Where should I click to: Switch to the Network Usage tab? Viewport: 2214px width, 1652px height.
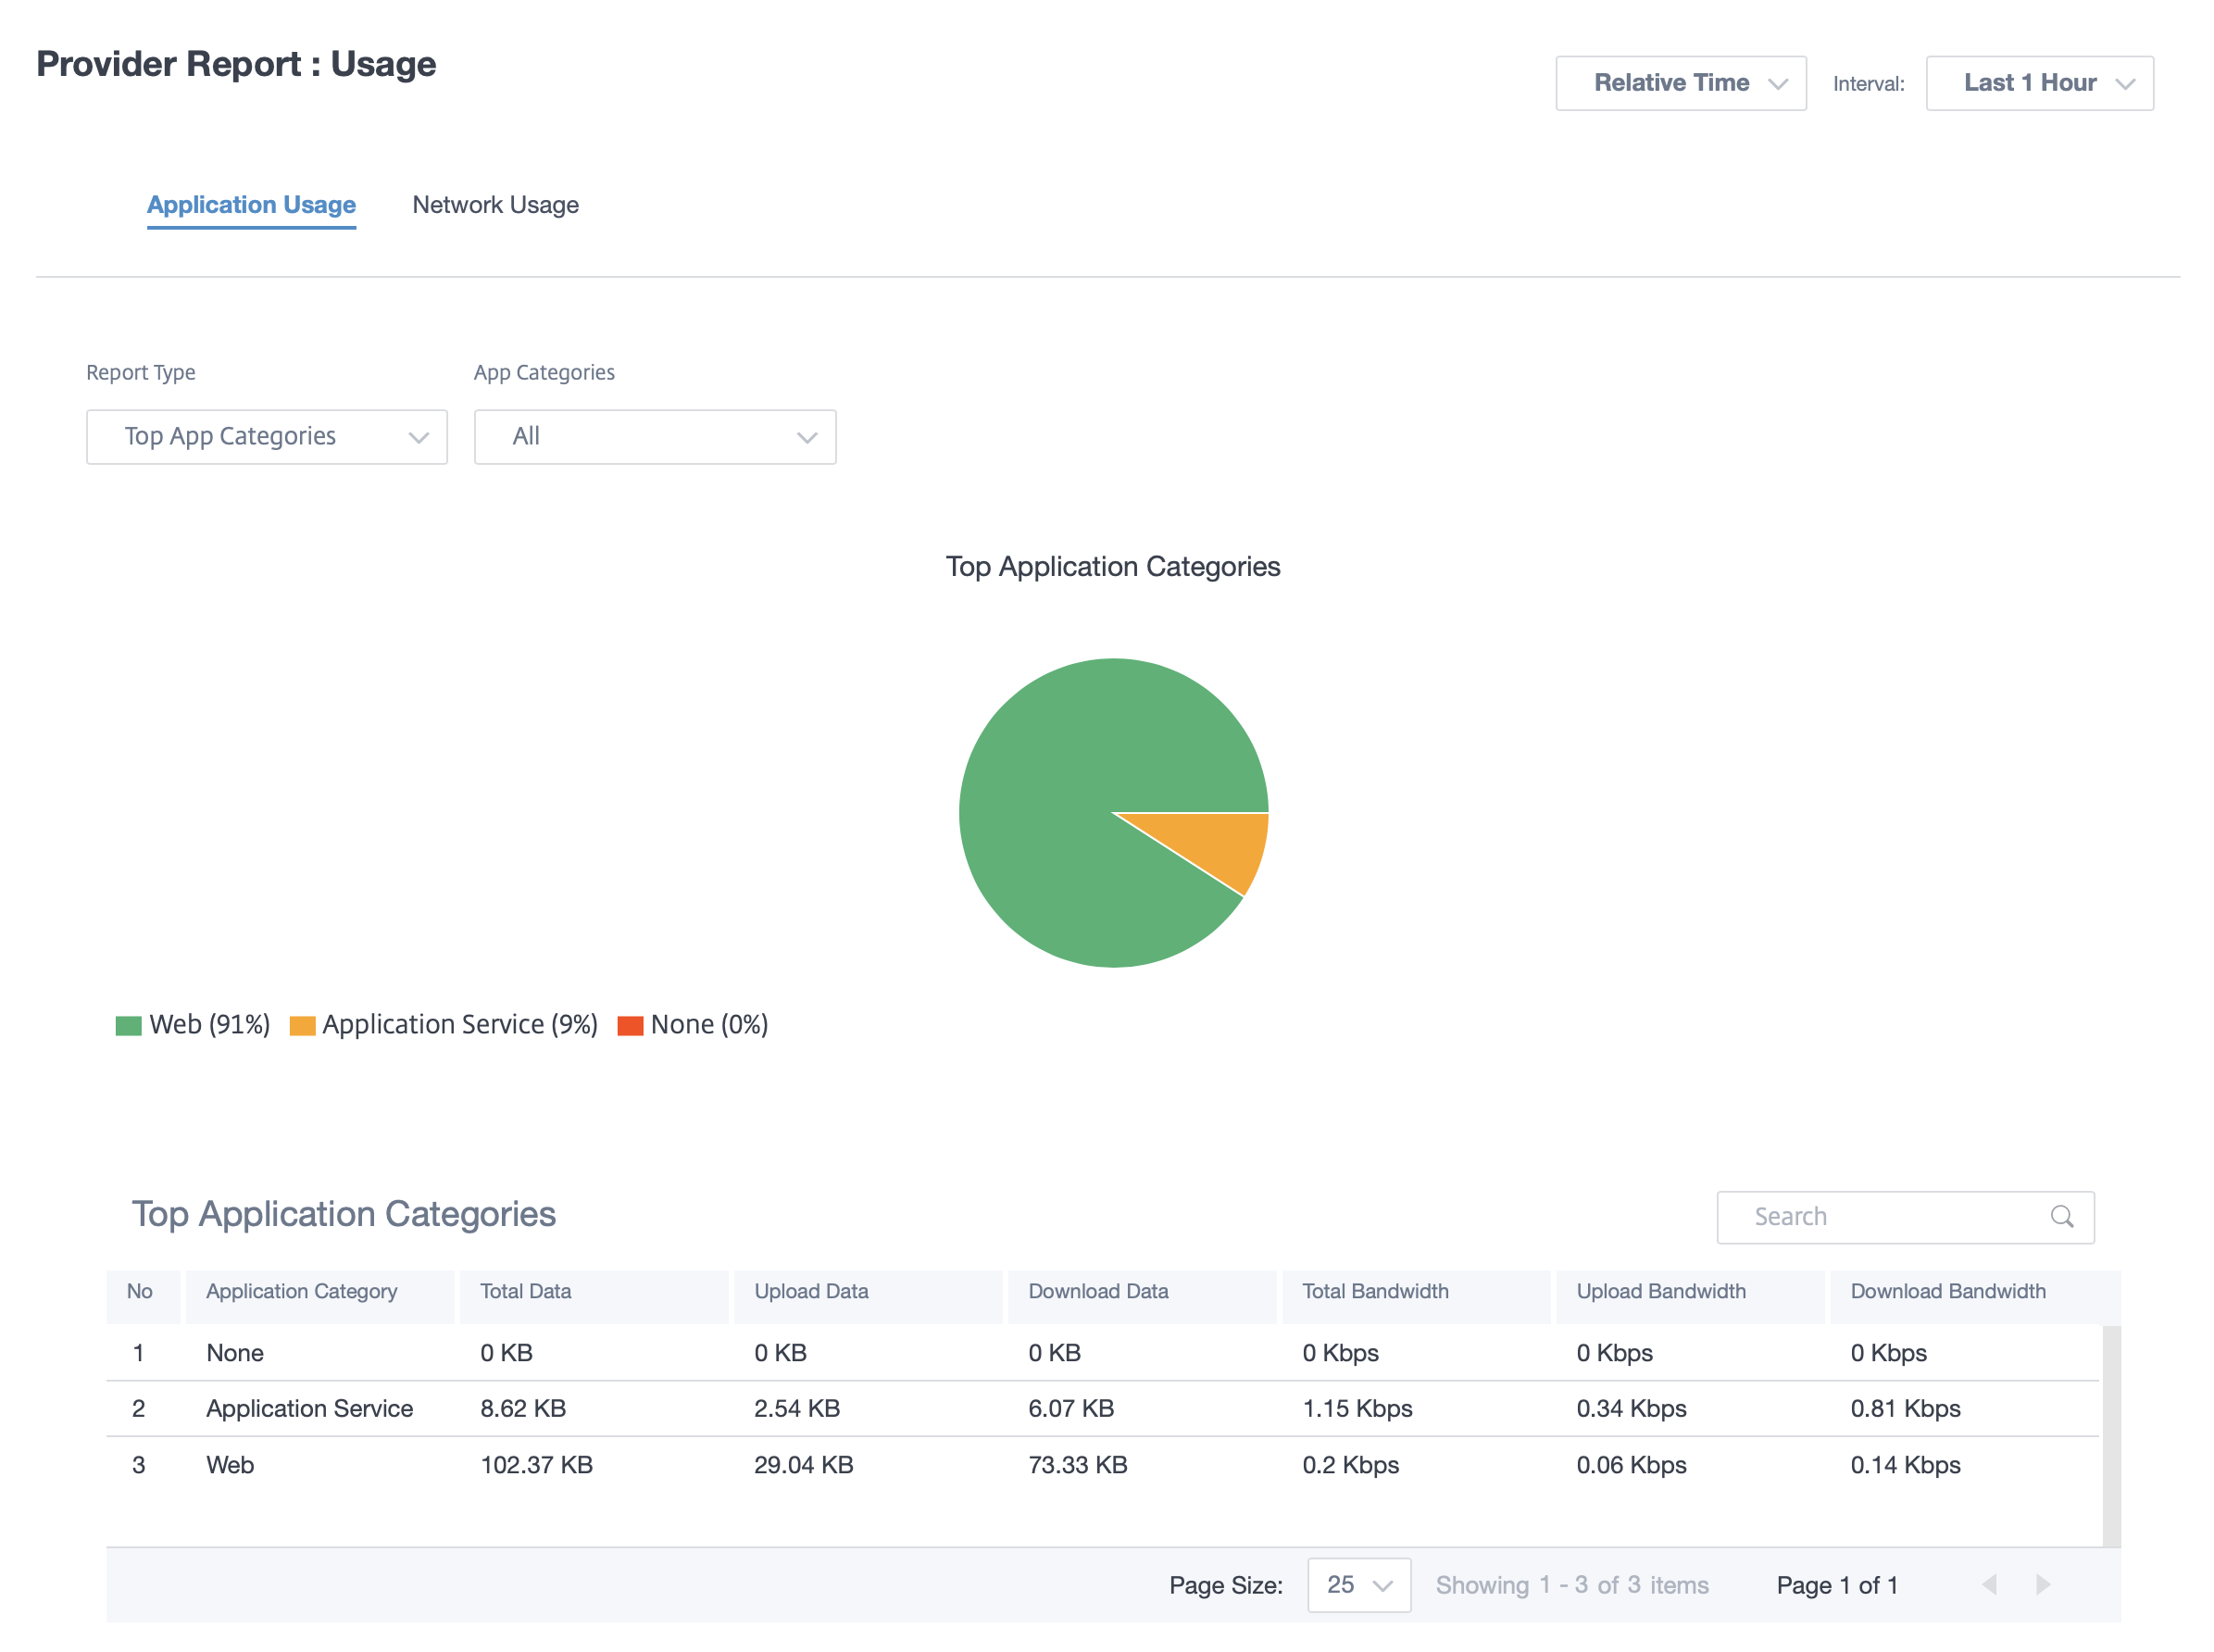click(x=493, y=206)
